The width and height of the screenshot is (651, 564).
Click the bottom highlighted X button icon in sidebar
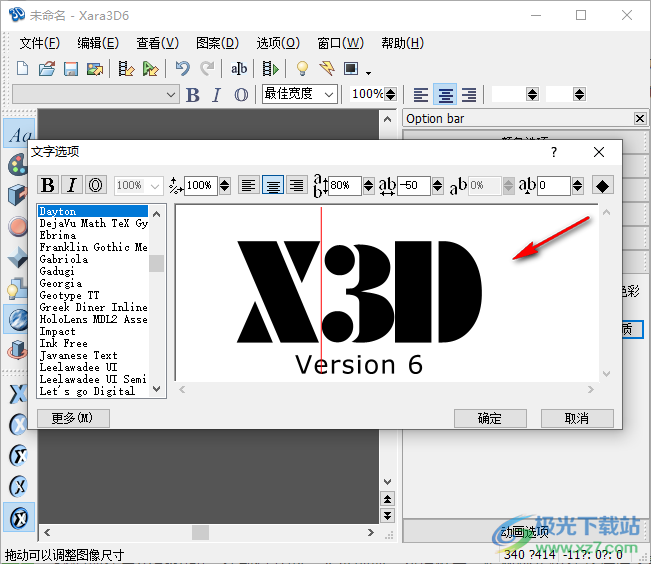click(x=18, y=518)
